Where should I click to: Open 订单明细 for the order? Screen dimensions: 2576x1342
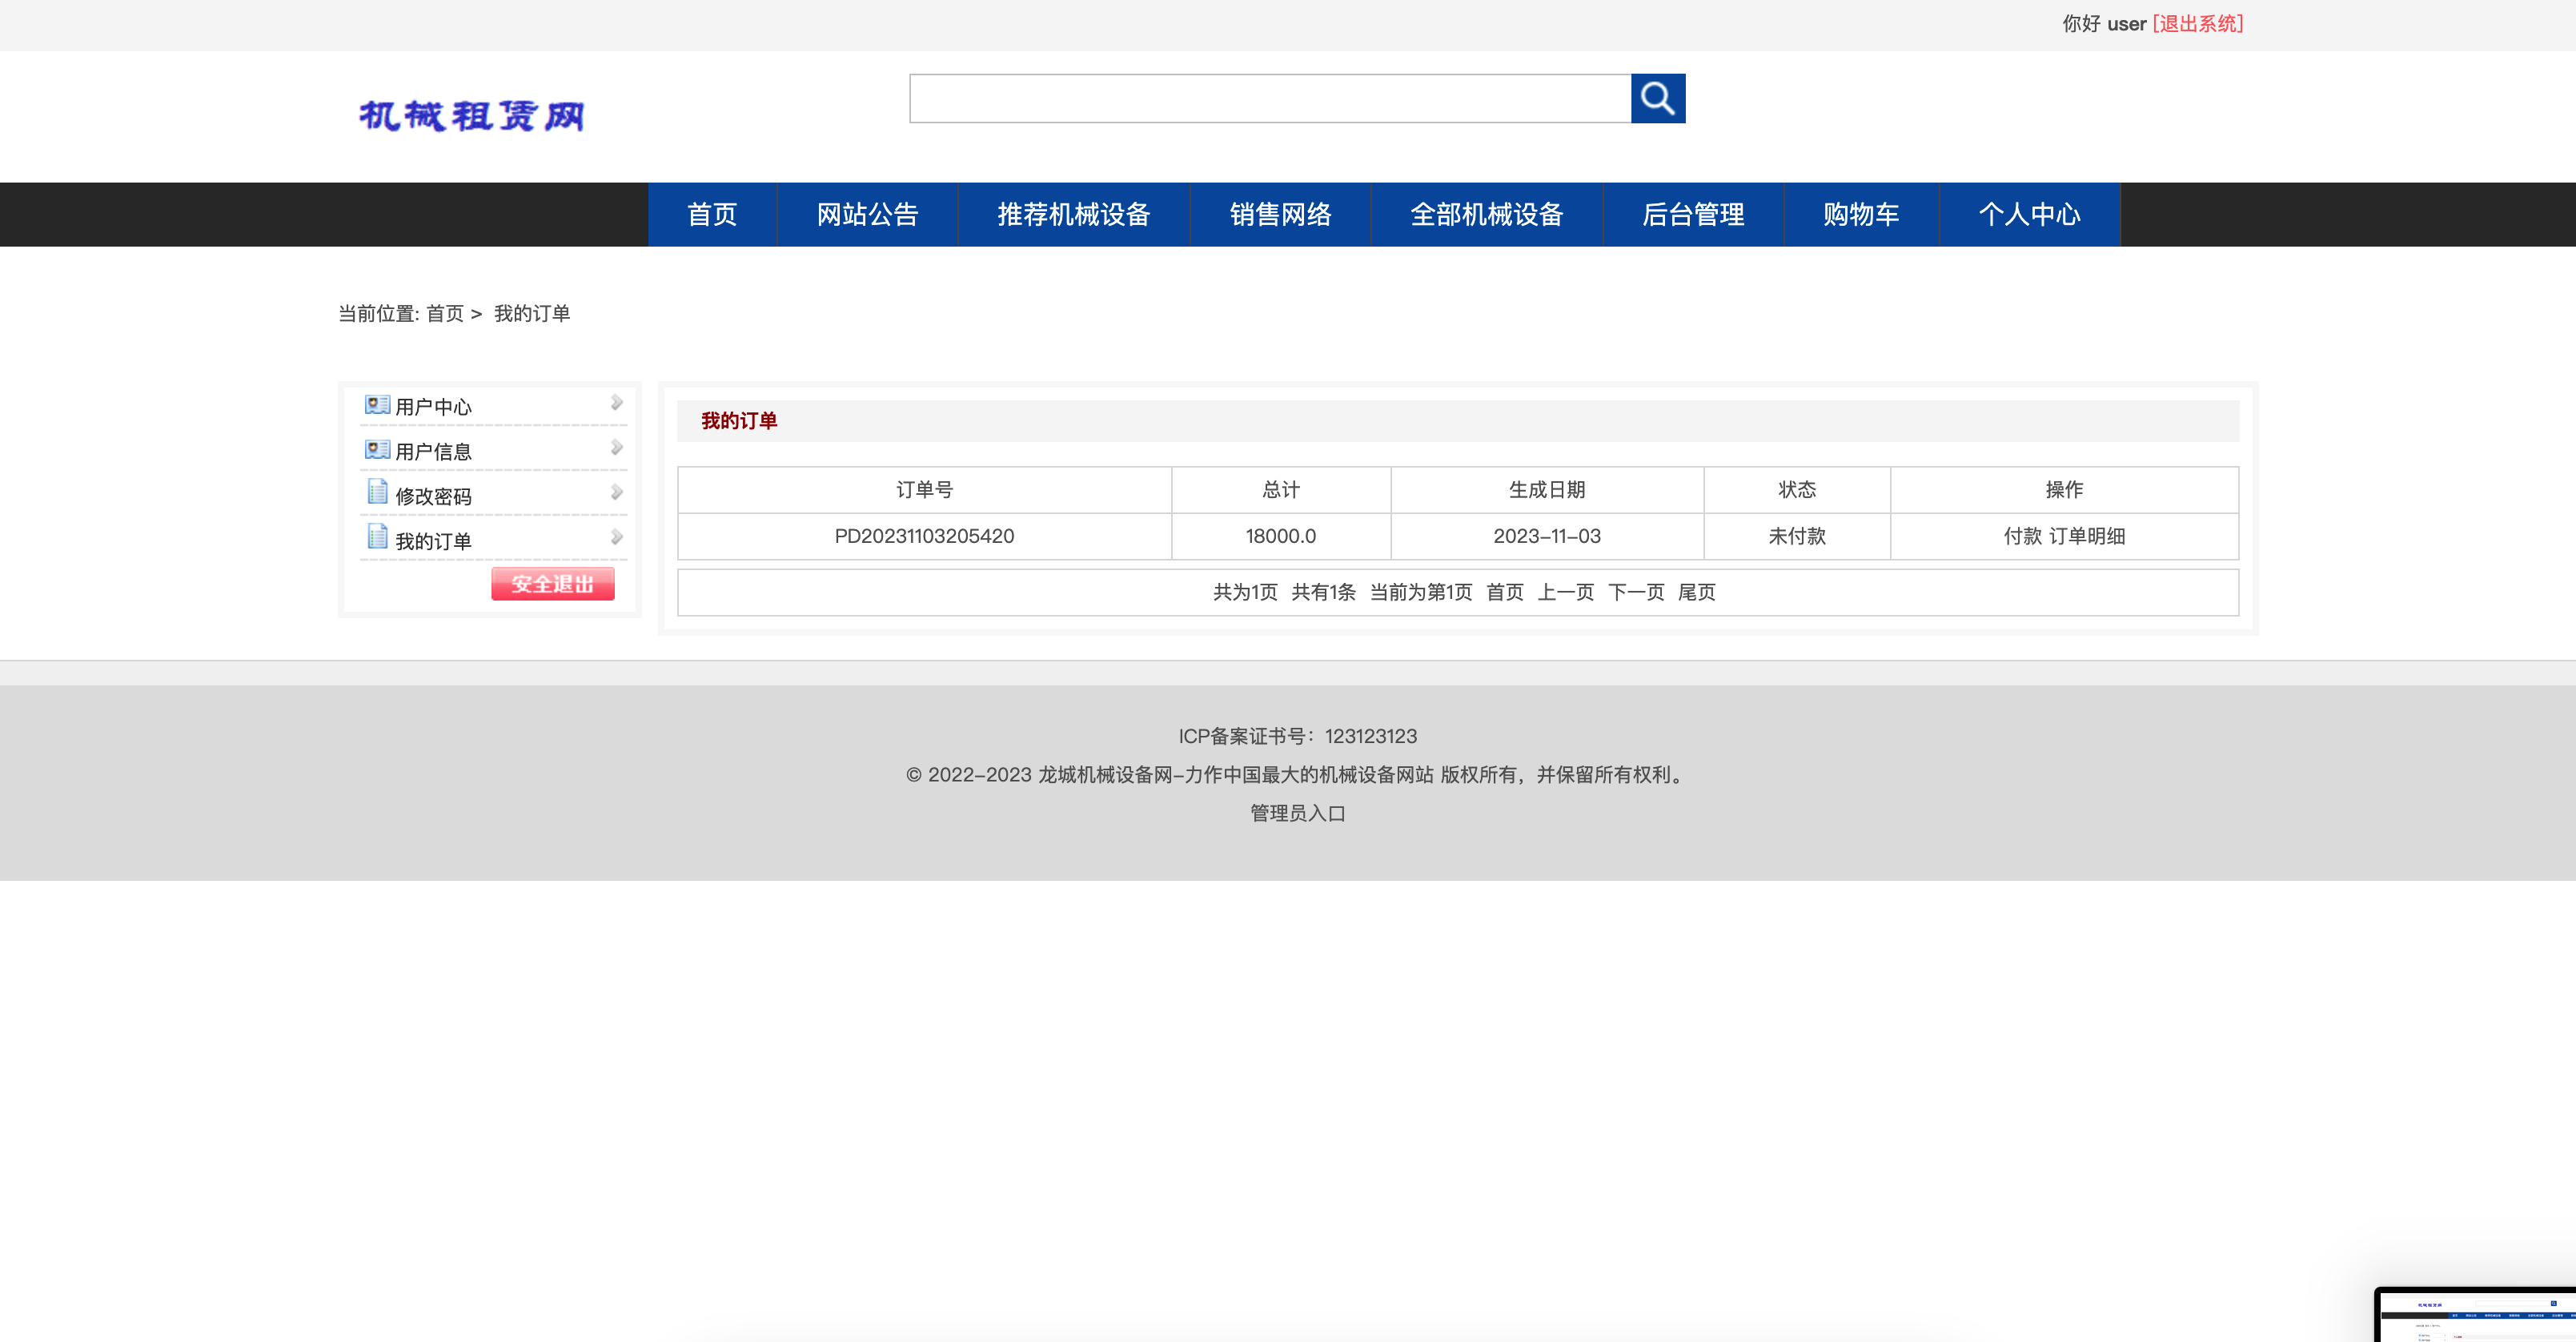coord(2087,536)
